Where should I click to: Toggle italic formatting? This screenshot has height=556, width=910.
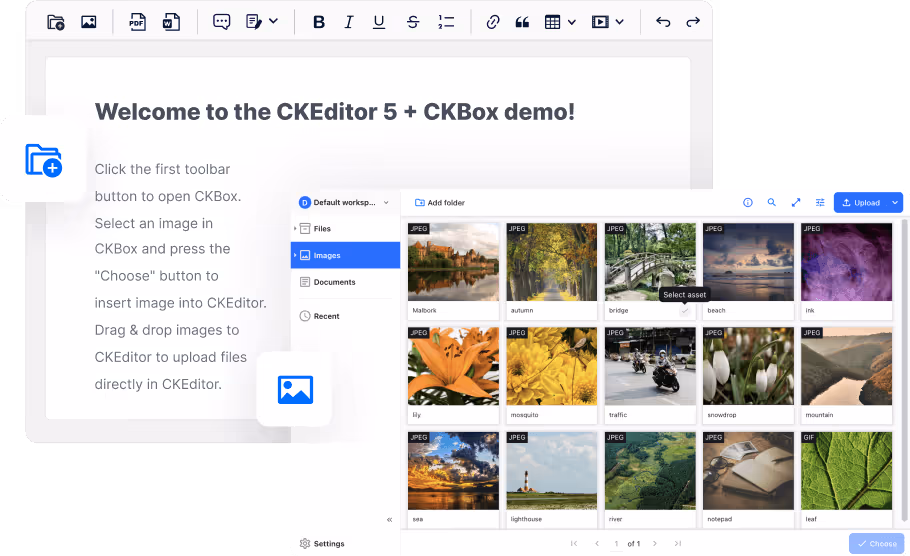point(349,22)
